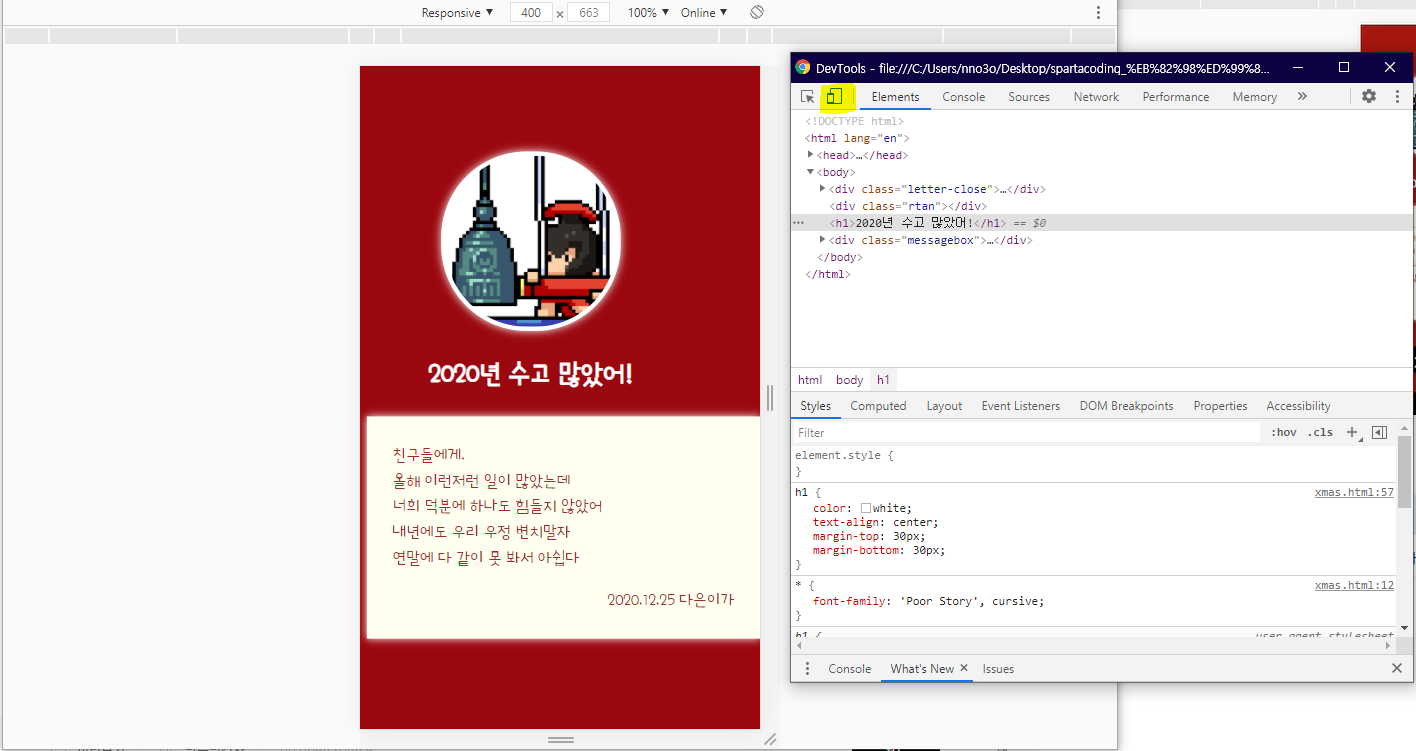Click the circular bell character image
The image size is (1416, 751).
point(531,241)
